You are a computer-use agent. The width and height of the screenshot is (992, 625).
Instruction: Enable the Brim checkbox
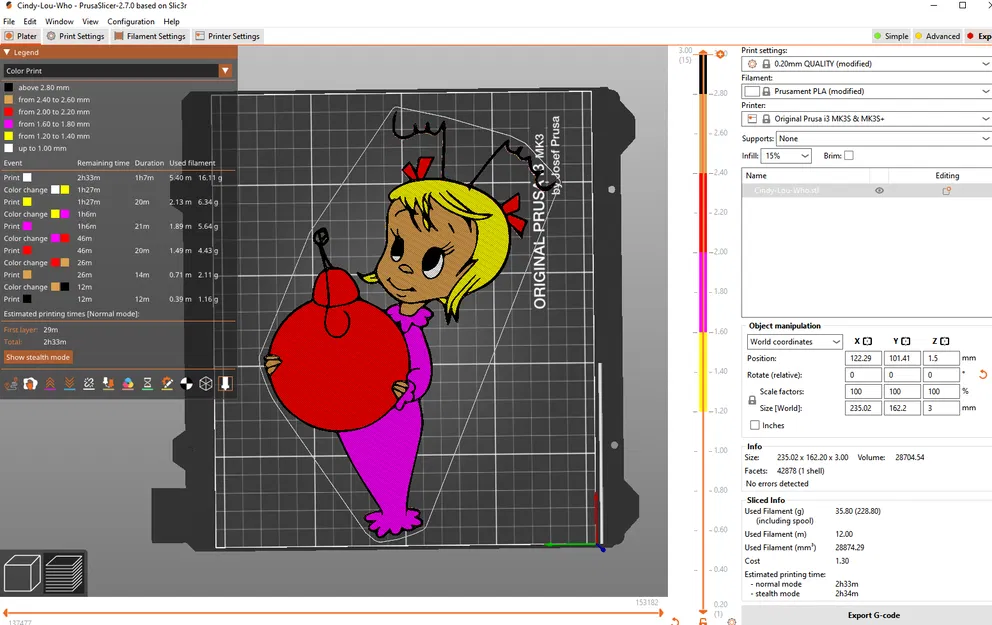click(848, 155)
